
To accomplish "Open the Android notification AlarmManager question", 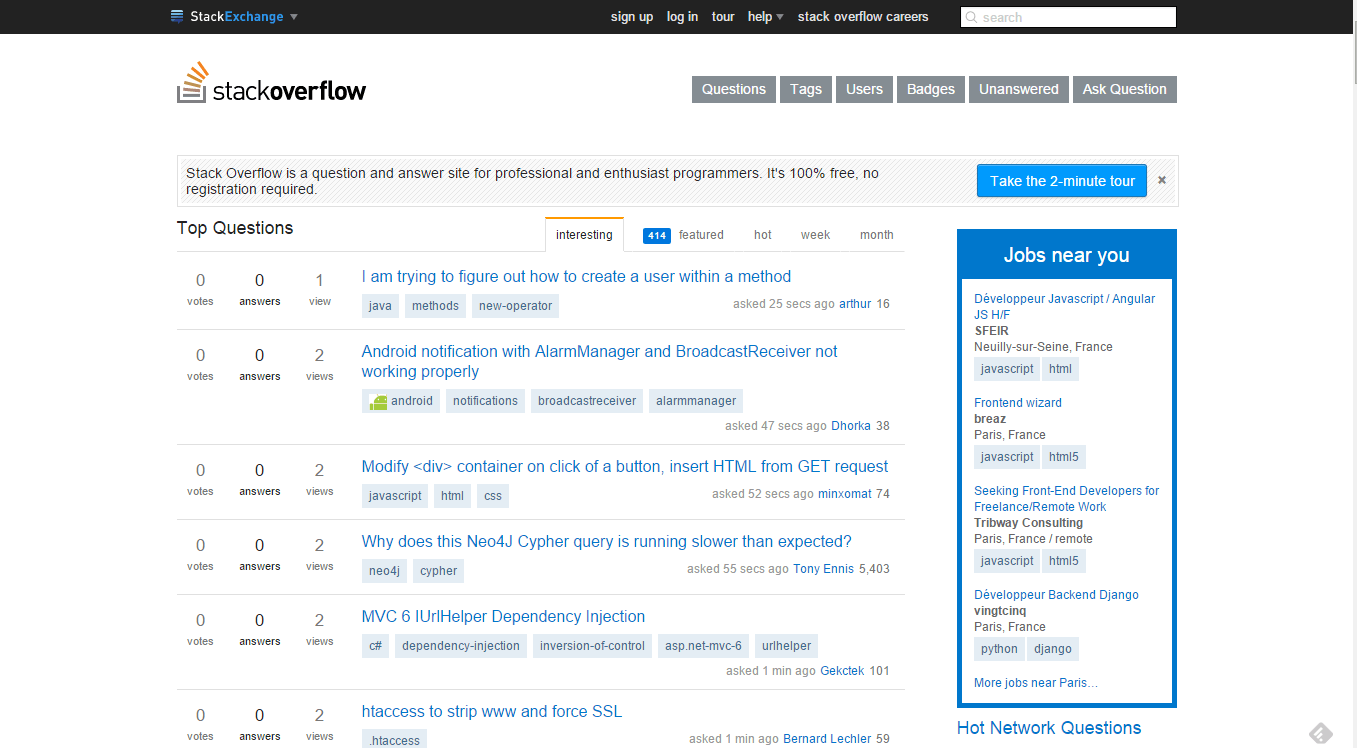I will tap(600, 362).
